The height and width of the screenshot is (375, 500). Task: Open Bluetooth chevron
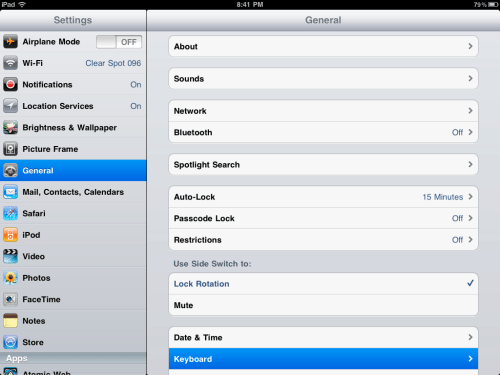click(x=470, y=132)
